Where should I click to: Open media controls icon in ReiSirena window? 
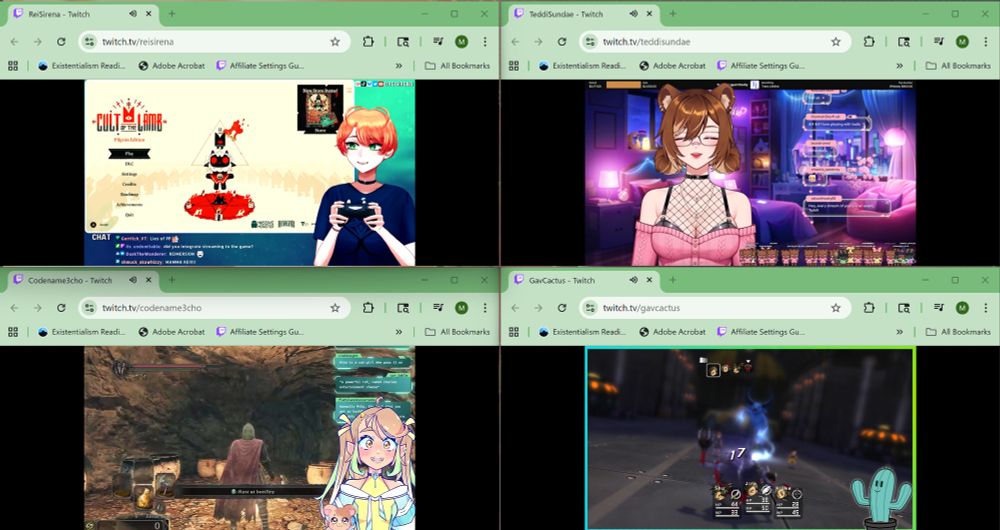pos(438,41)
